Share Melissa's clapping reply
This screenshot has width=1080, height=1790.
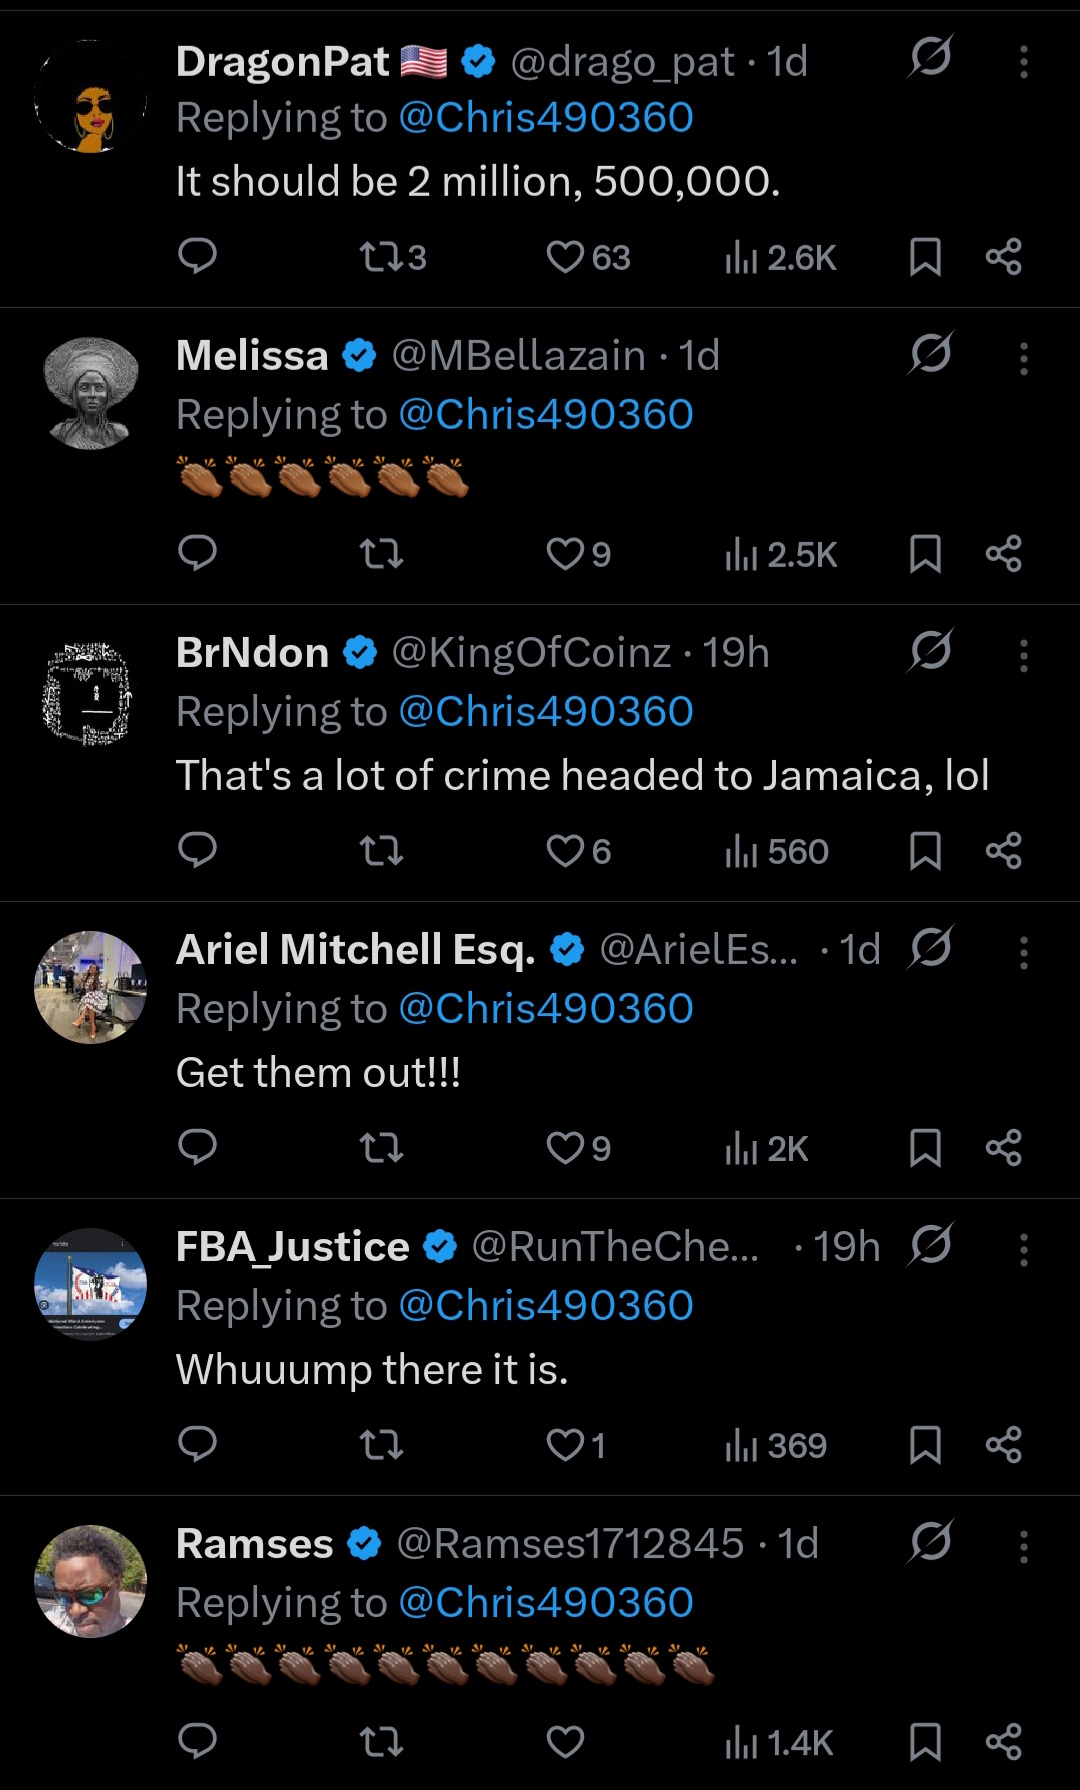pos(1003,554)
